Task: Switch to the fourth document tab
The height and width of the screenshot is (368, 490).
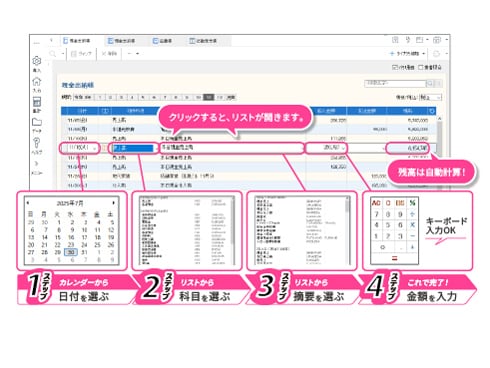Action: tap(203, 41)
